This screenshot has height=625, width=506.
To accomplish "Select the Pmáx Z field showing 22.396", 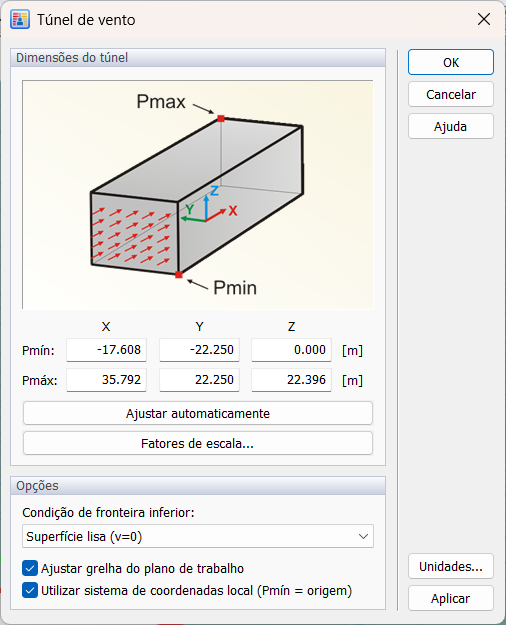I will tap(291, 379).
